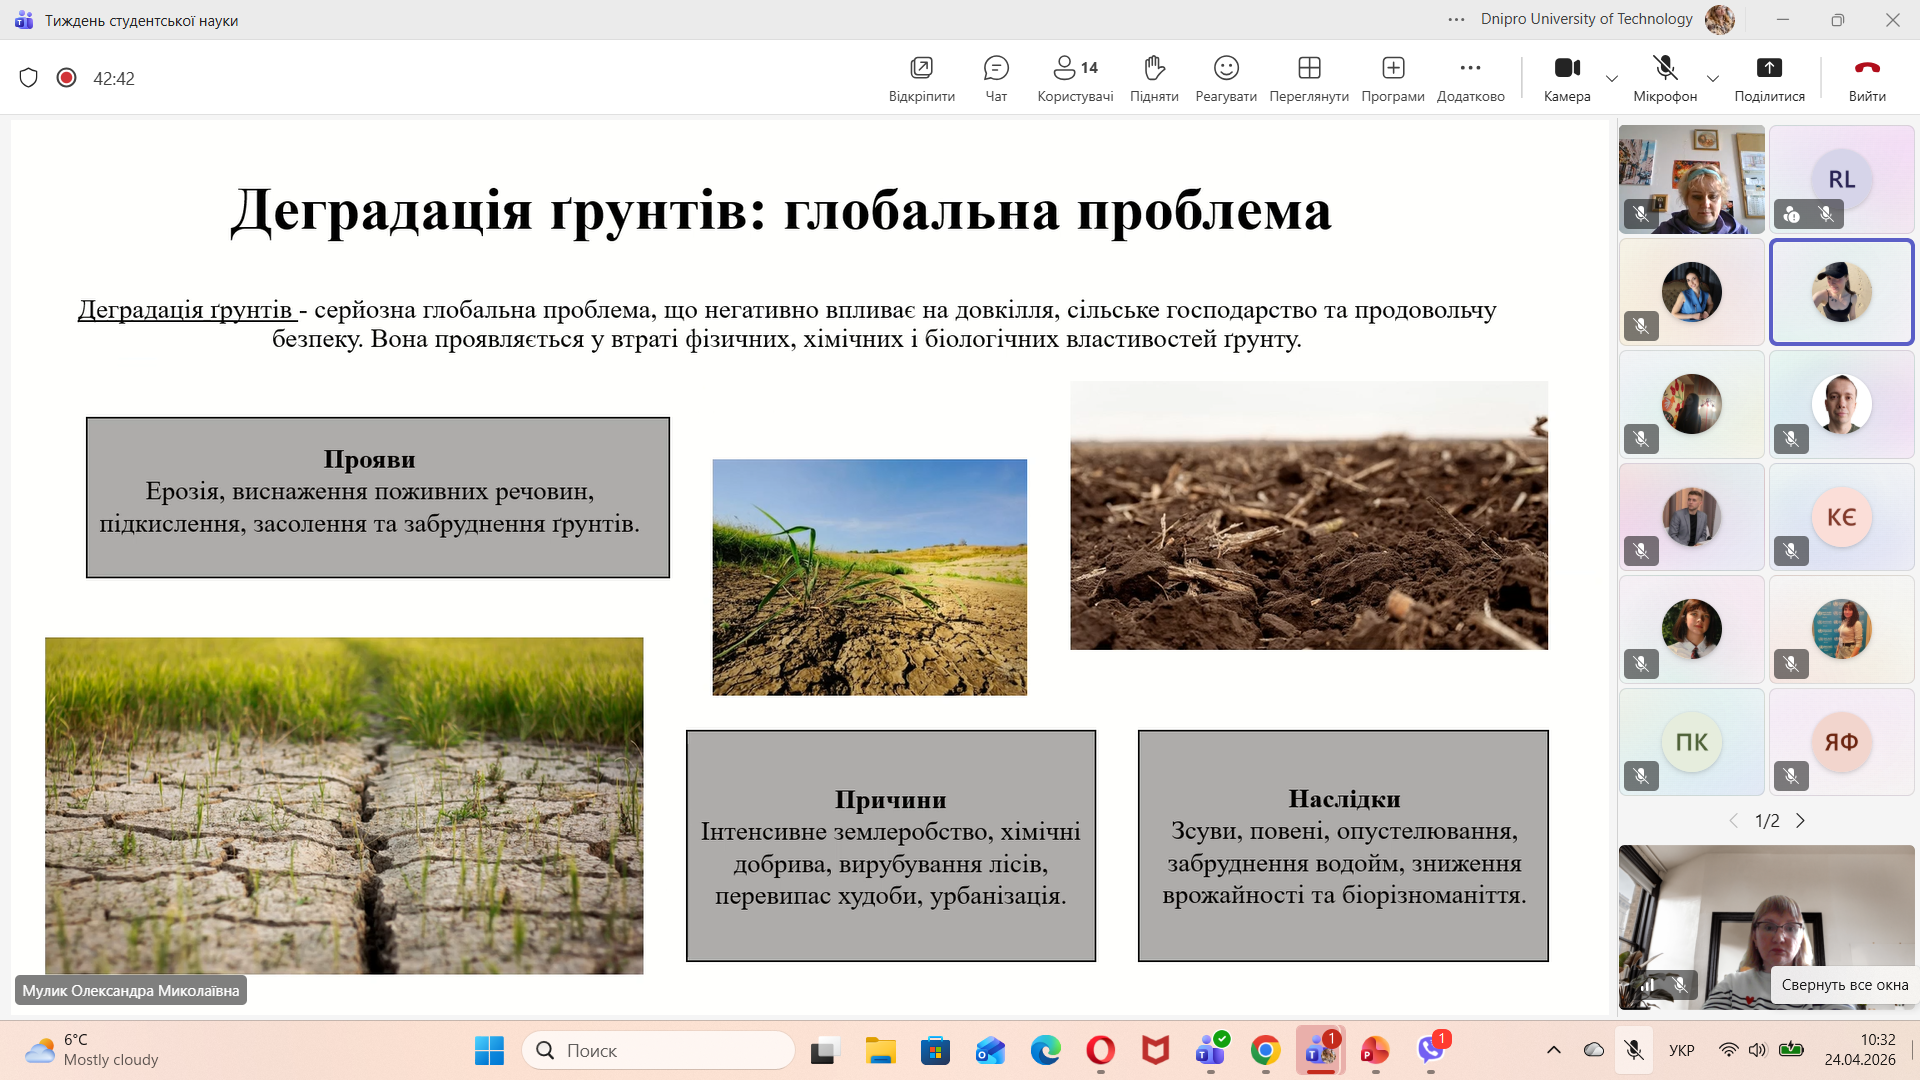Click the Windows taskbar search field

[x=658, y=1050]
